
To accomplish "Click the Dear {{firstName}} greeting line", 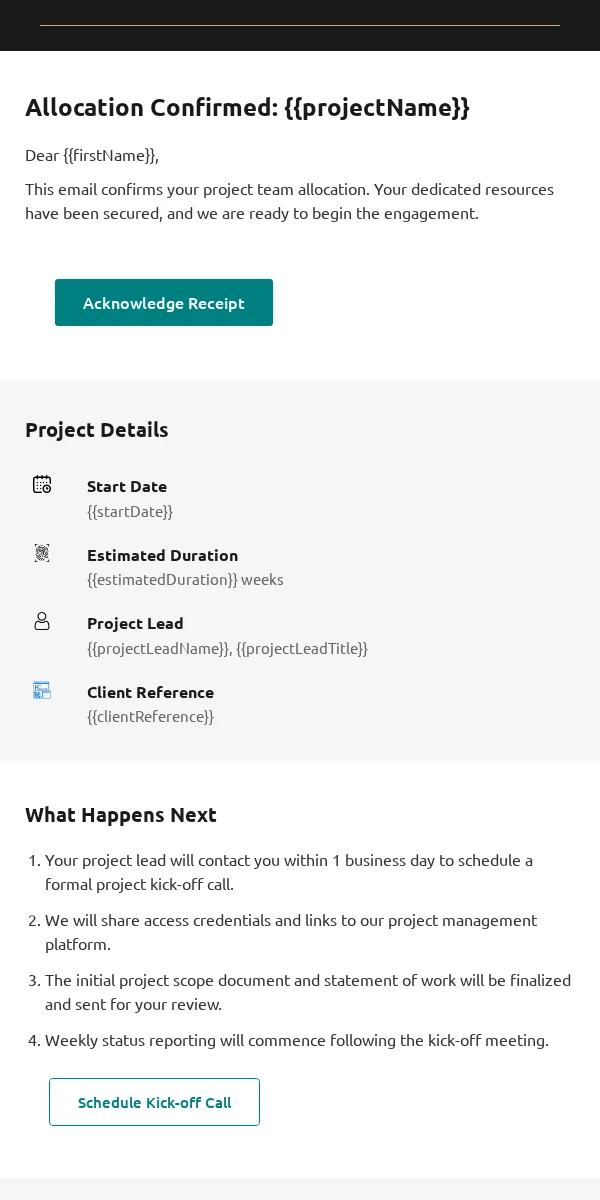I will [x=92, y=155].
